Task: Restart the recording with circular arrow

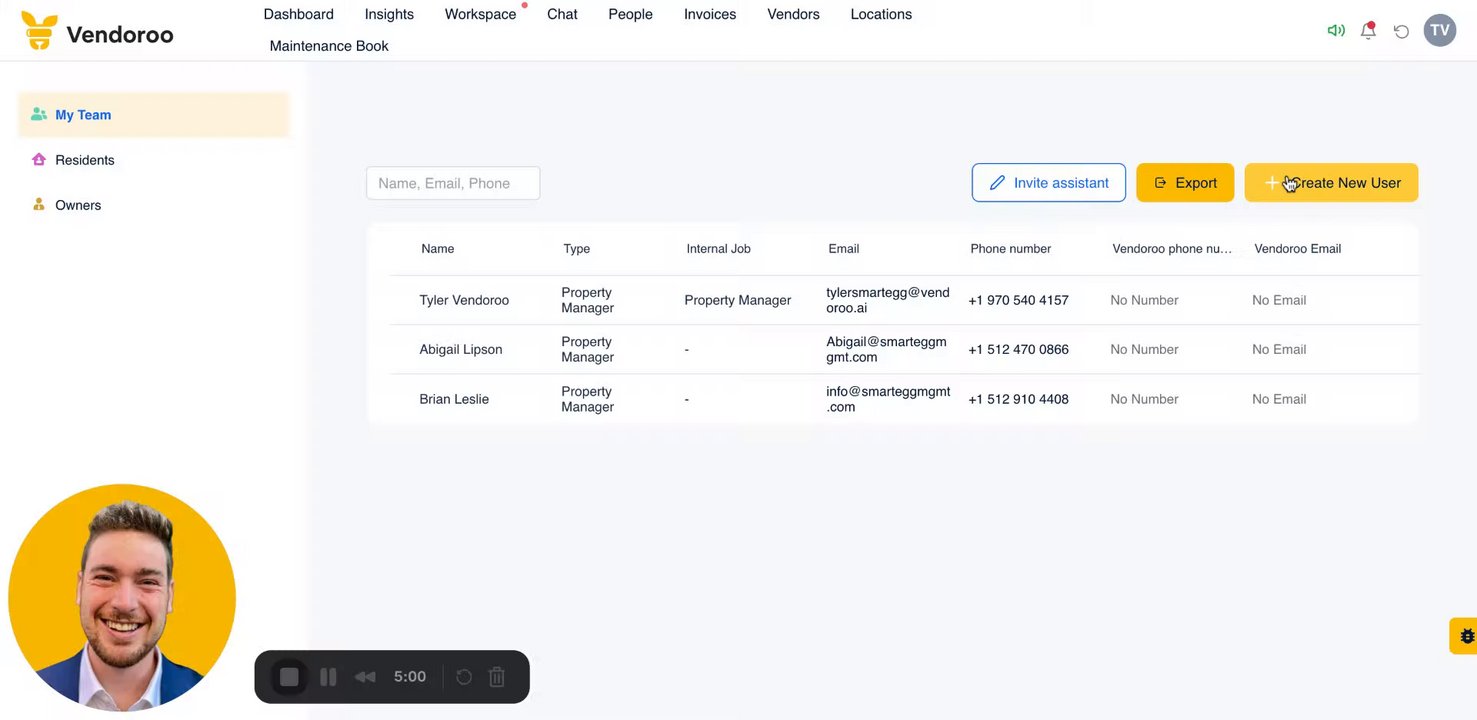Action: point(464,677)
